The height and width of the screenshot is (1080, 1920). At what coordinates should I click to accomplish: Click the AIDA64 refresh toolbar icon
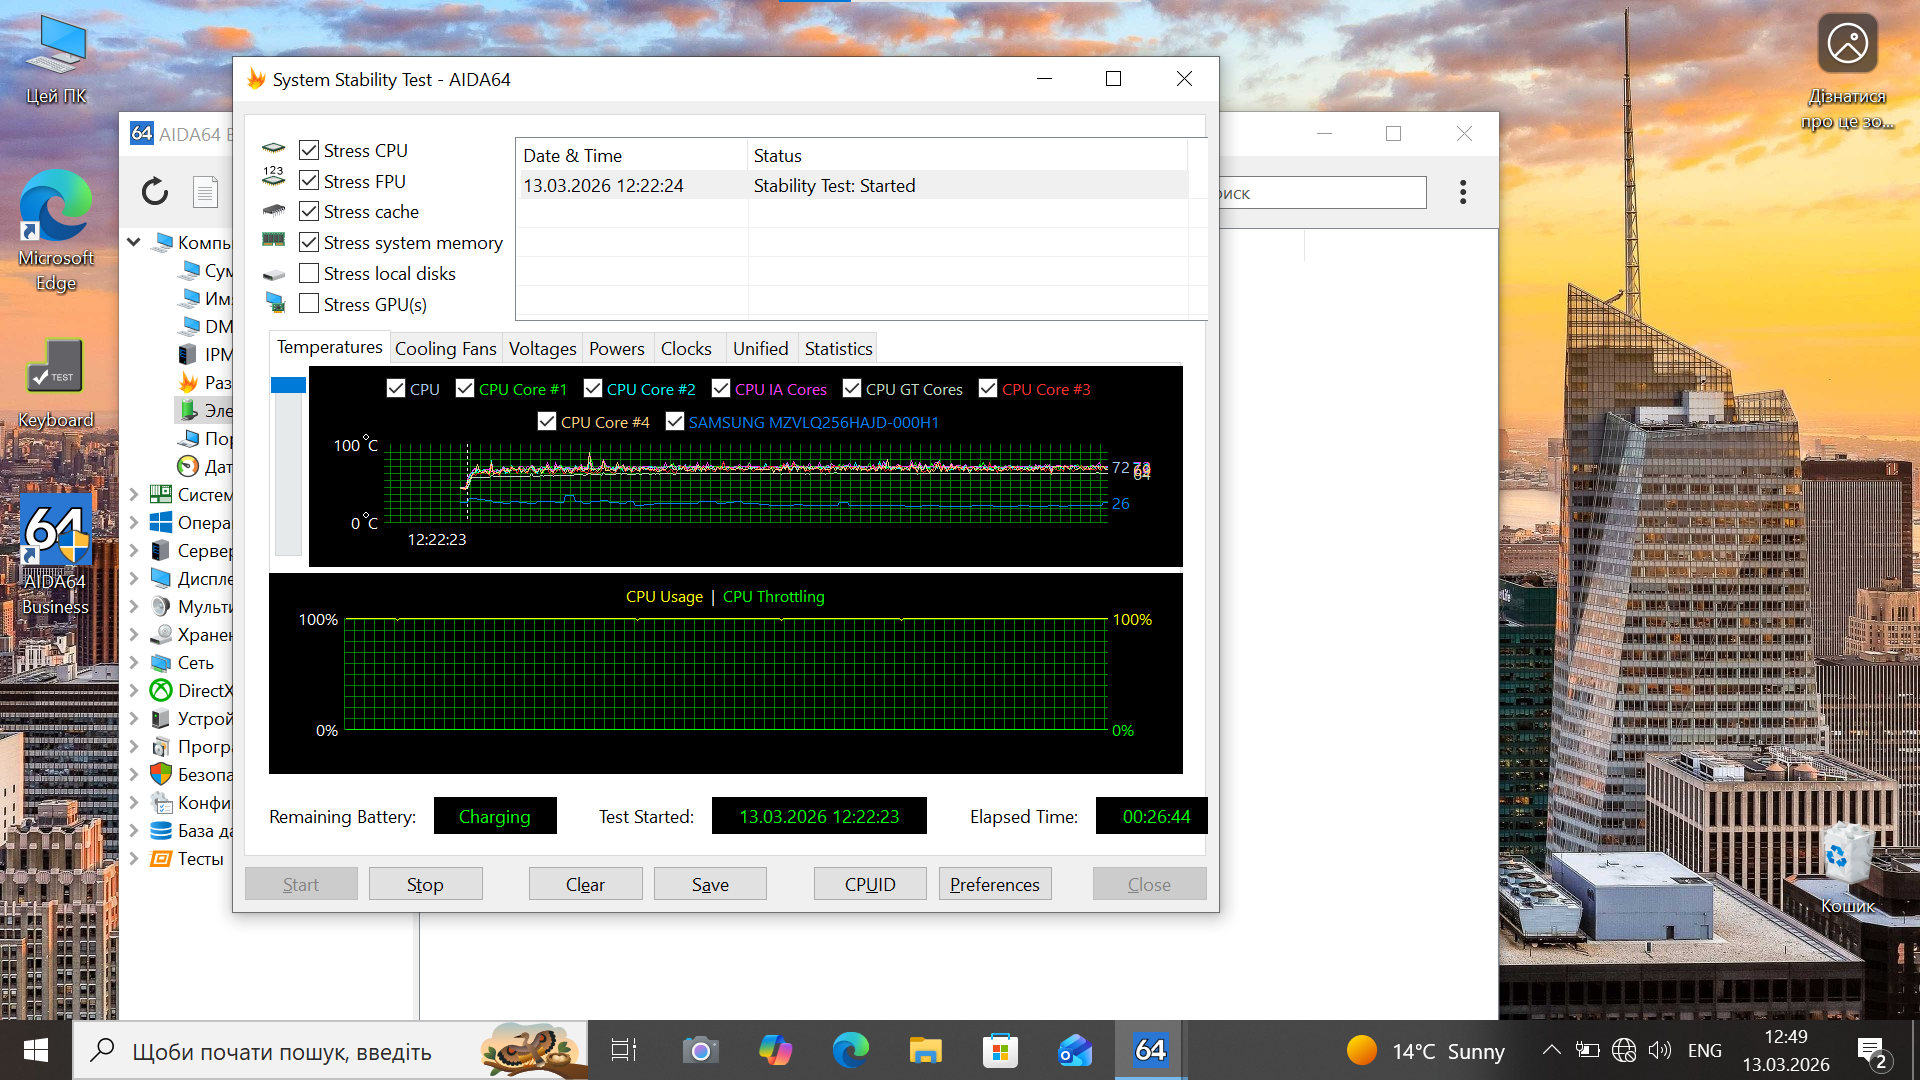coord(155,191)
